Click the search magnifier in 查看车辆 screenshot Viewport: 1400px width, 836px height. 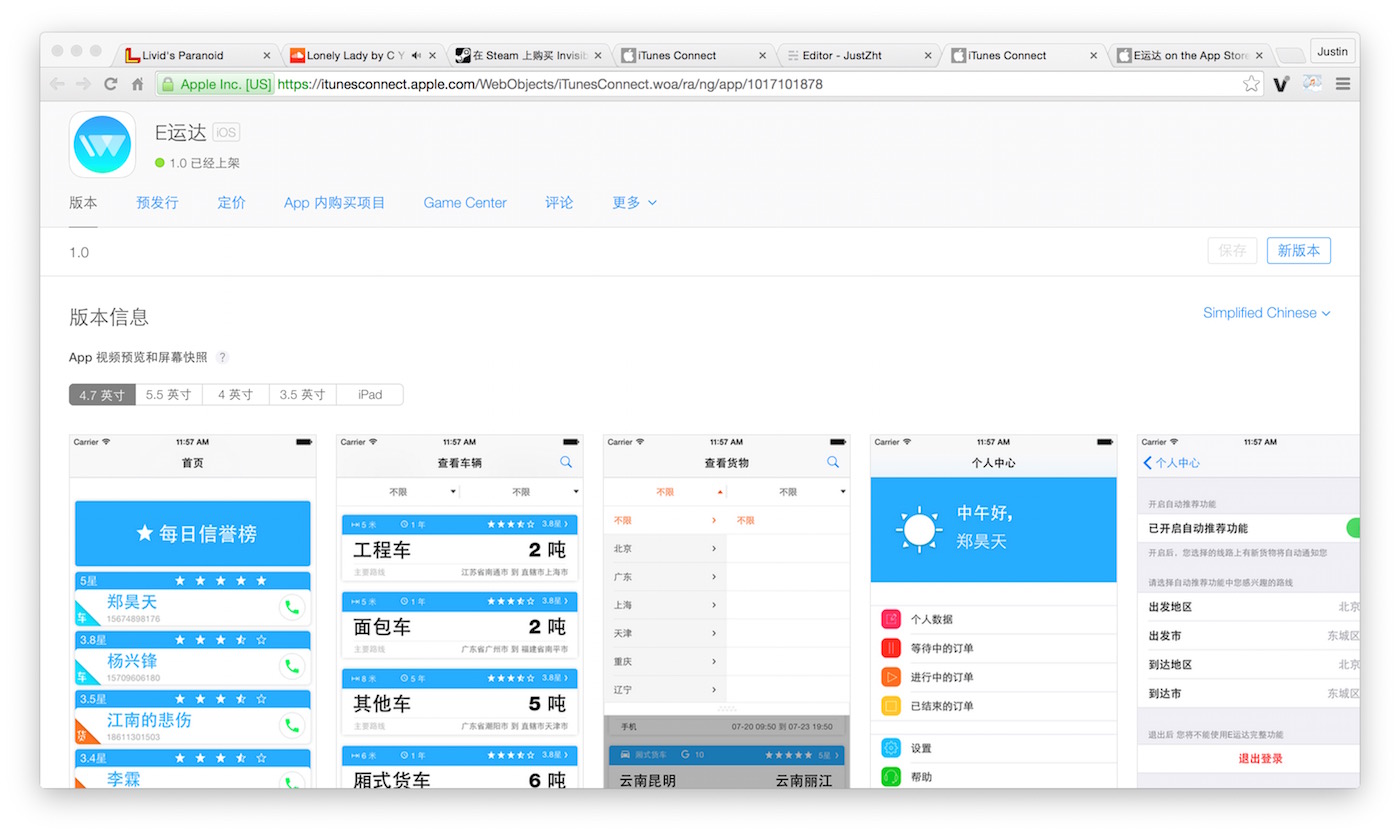[x=566, y=462]
